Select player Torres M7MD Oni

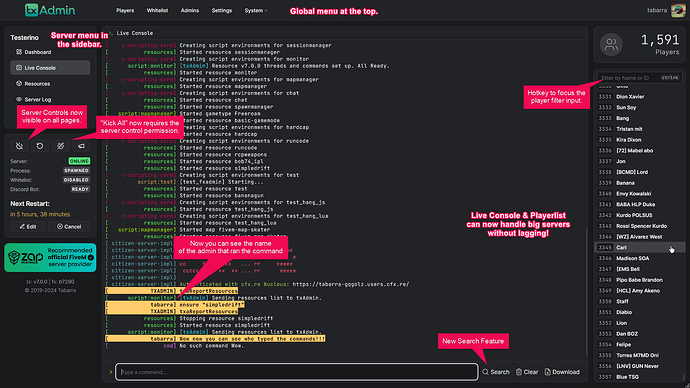[639, 355]
